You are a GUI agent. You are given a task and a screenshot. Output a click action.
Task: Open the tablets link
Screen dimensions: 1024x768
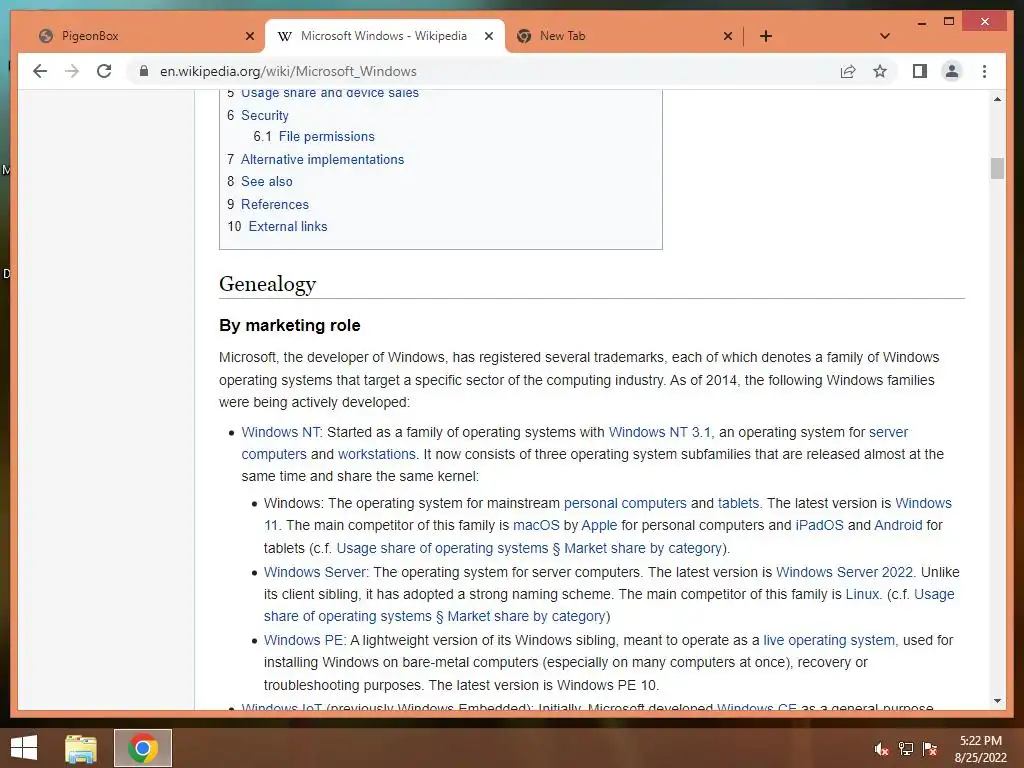[738, 504]
